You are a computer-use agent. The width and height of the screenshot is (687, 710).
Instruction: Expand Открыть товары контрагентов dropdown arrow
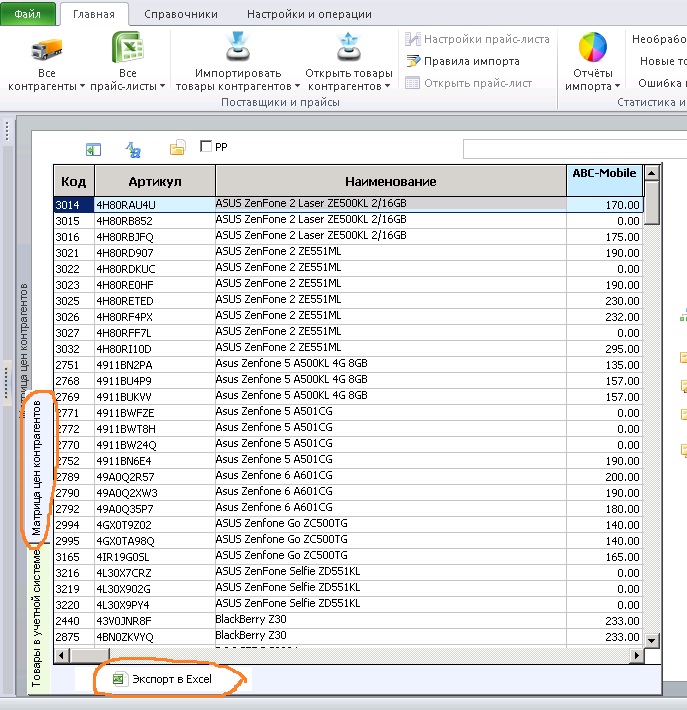coord(387,86)
